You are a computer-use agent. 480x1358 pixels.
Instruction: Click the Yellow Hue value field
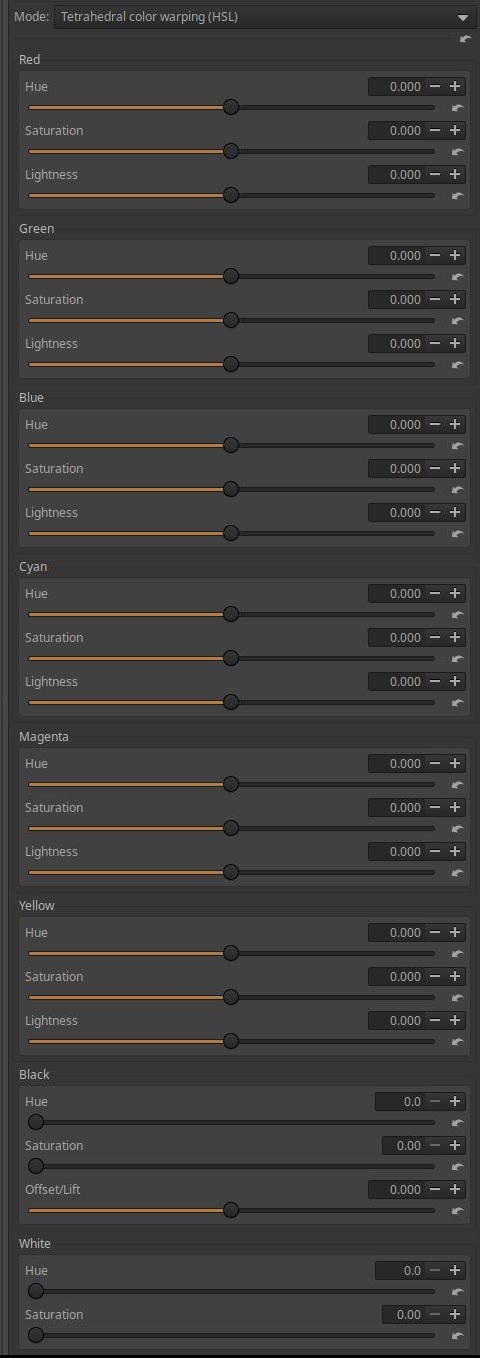point(397,933)
